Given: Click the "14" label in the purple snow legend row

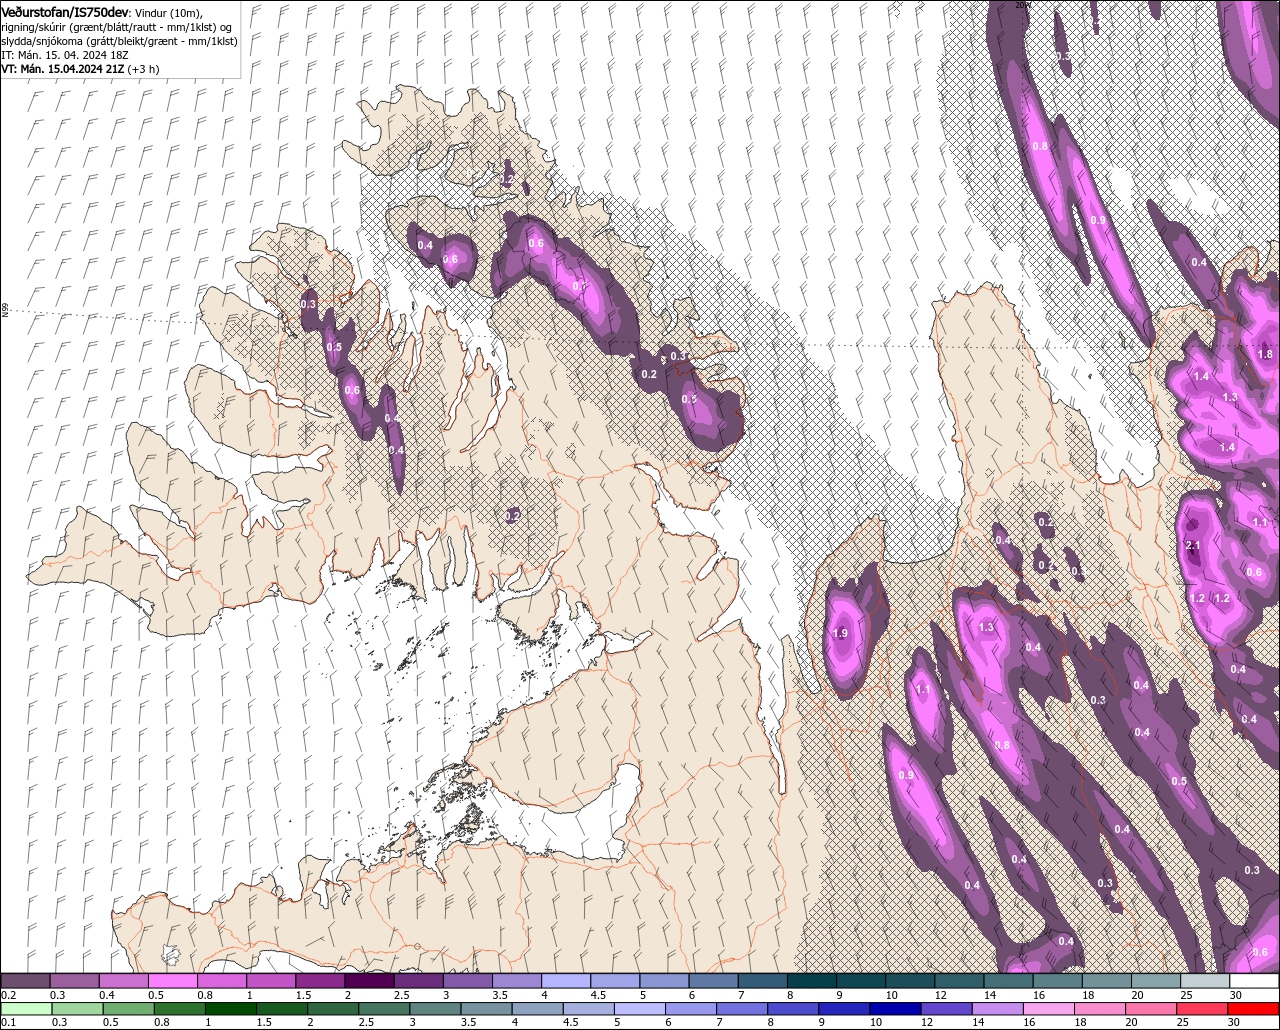Looking at the screenshot, I should click(990, 995).
